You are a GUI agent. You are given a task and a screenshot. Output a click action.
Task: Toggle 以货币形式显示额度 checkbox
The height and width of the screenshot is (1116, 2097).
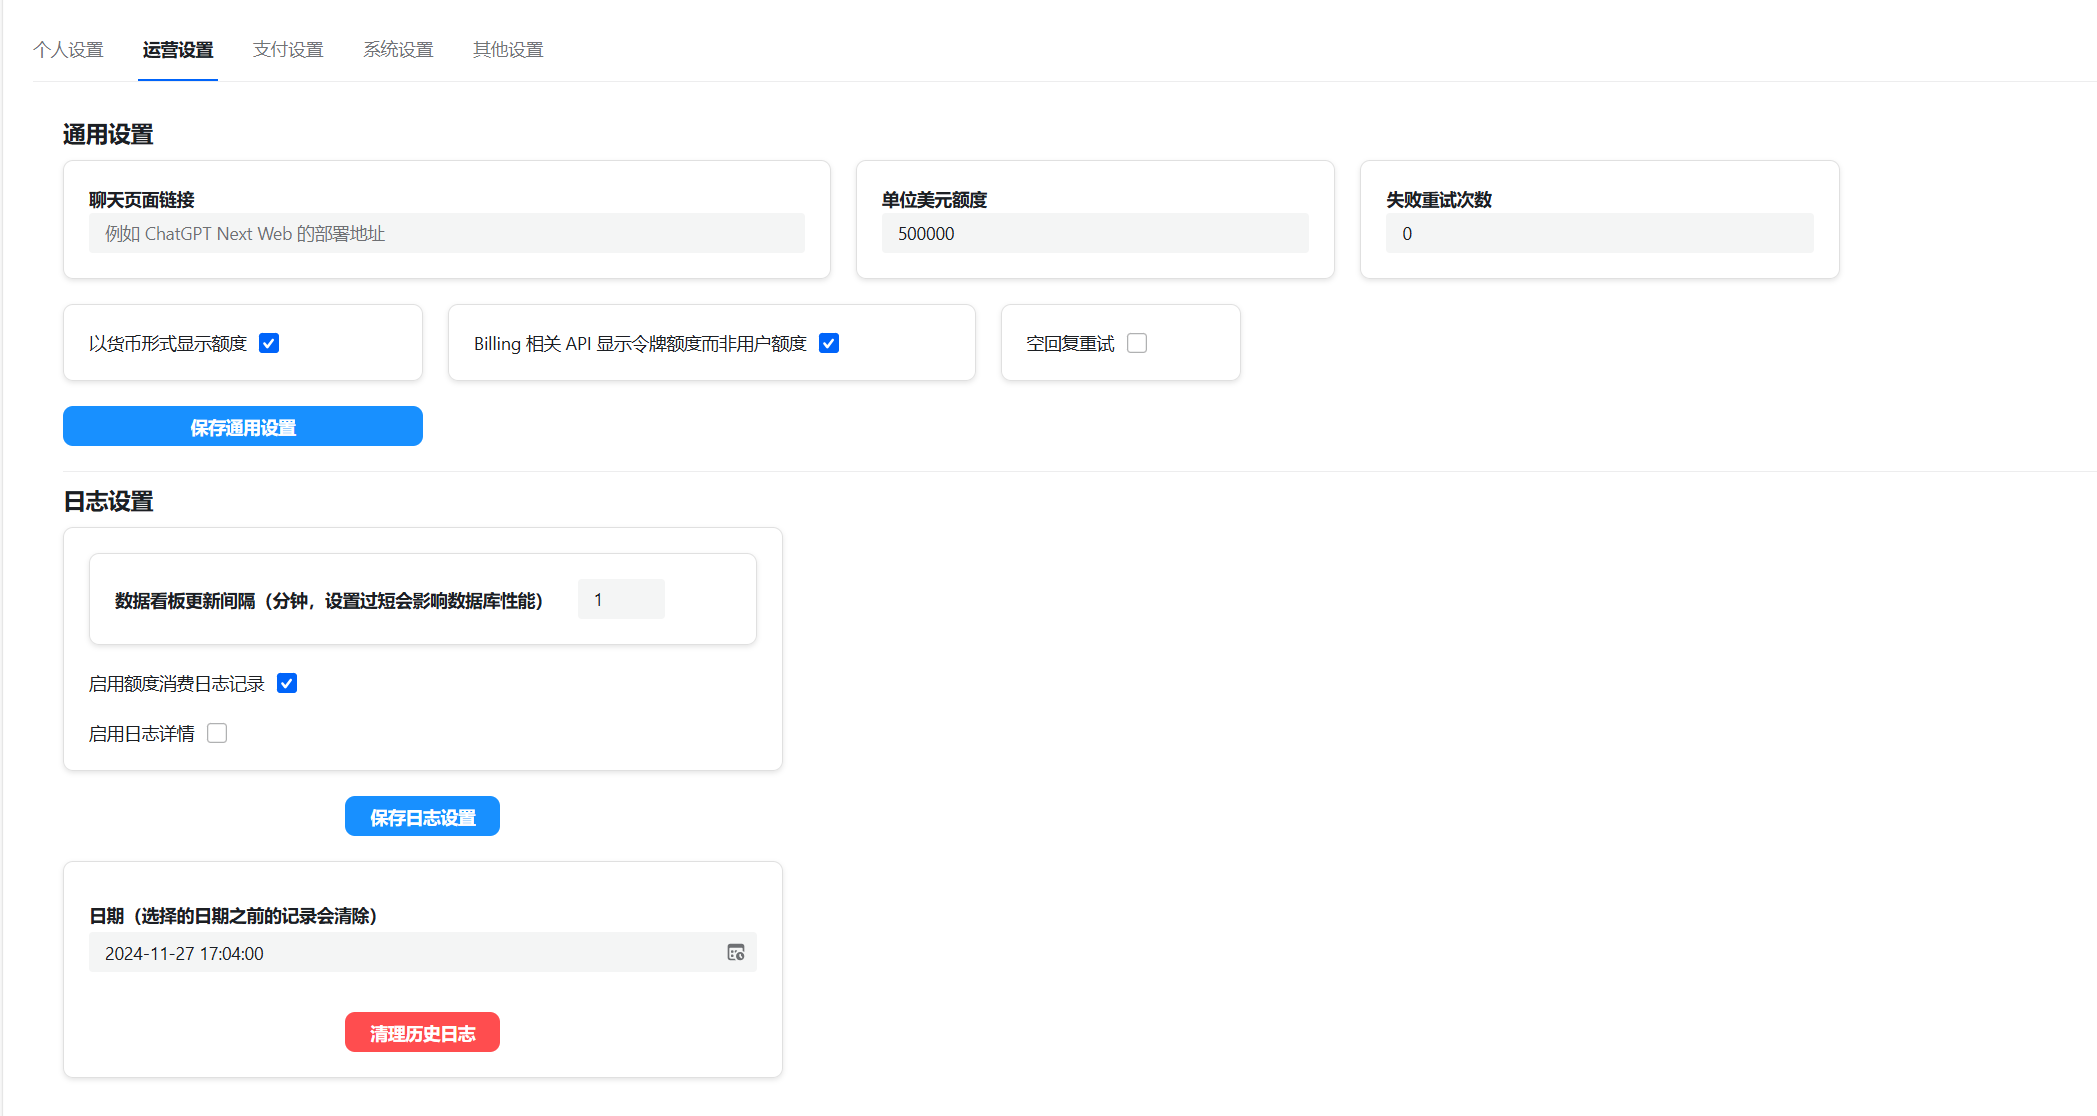point(269,343)
